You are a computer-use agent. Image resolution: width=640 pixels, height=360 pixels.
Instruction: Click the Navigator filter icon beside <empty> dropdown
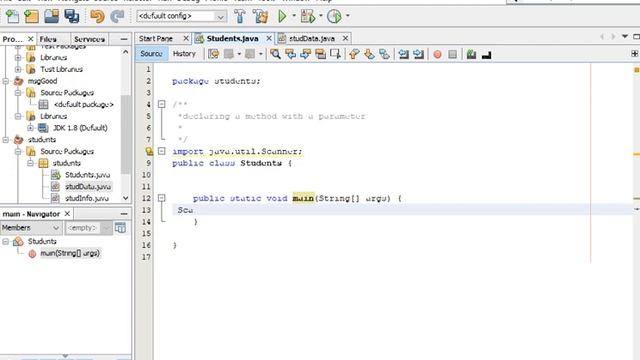pyautogui.click(x=120, y=228)
